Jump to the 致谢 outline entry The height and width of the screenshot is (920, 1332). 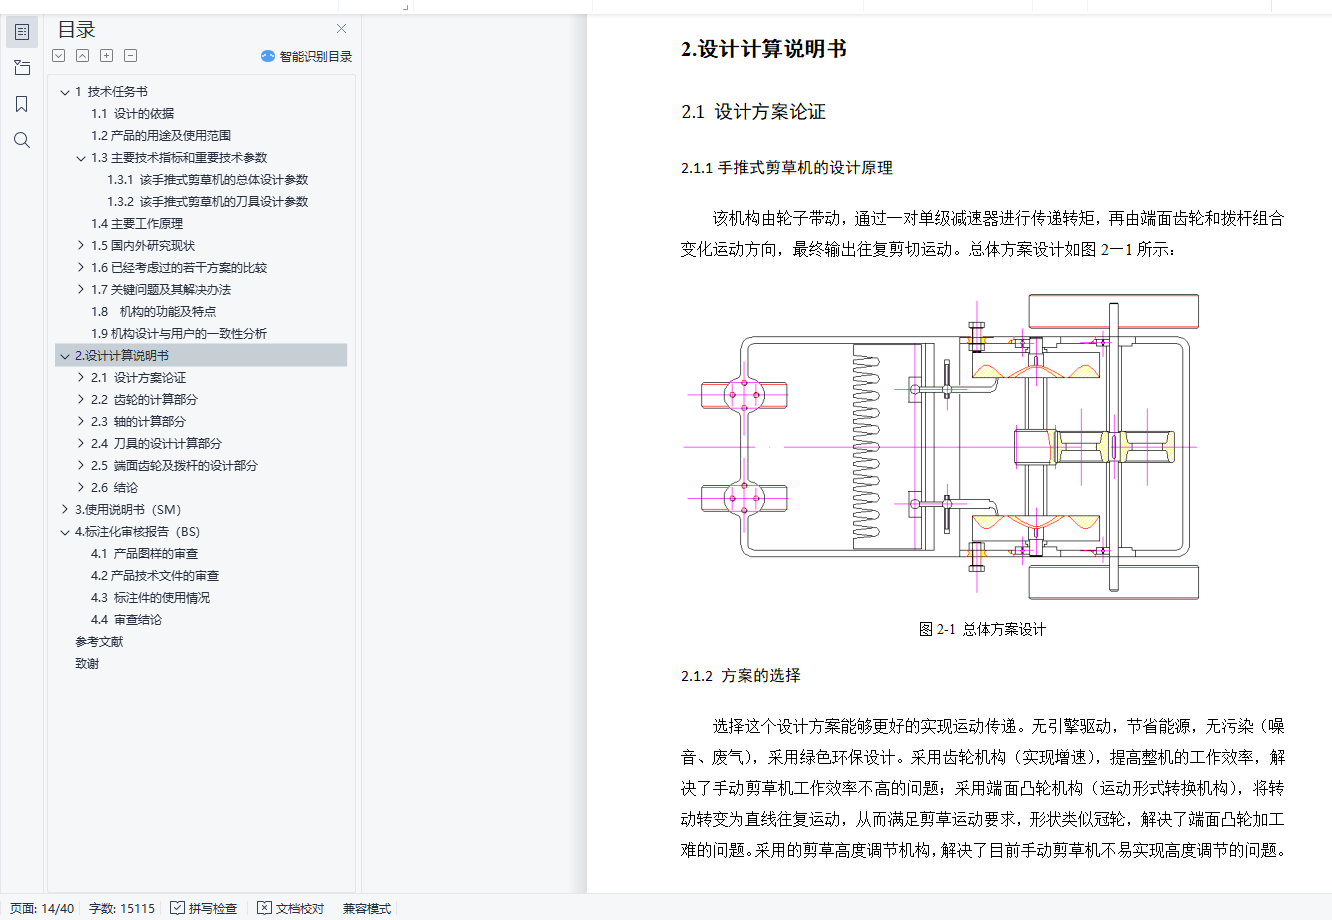(87, 664)
